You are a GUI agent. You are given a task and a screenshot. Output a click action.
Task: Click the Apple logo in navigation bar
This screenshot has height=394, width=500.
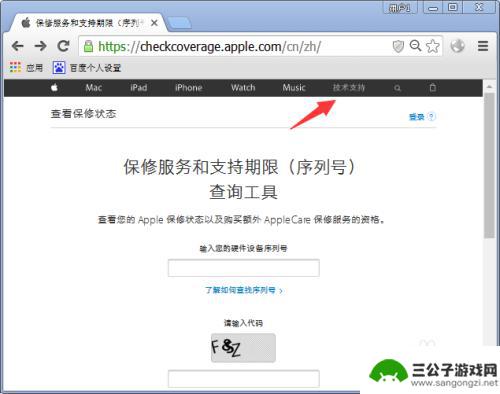(x=54, y=88)
